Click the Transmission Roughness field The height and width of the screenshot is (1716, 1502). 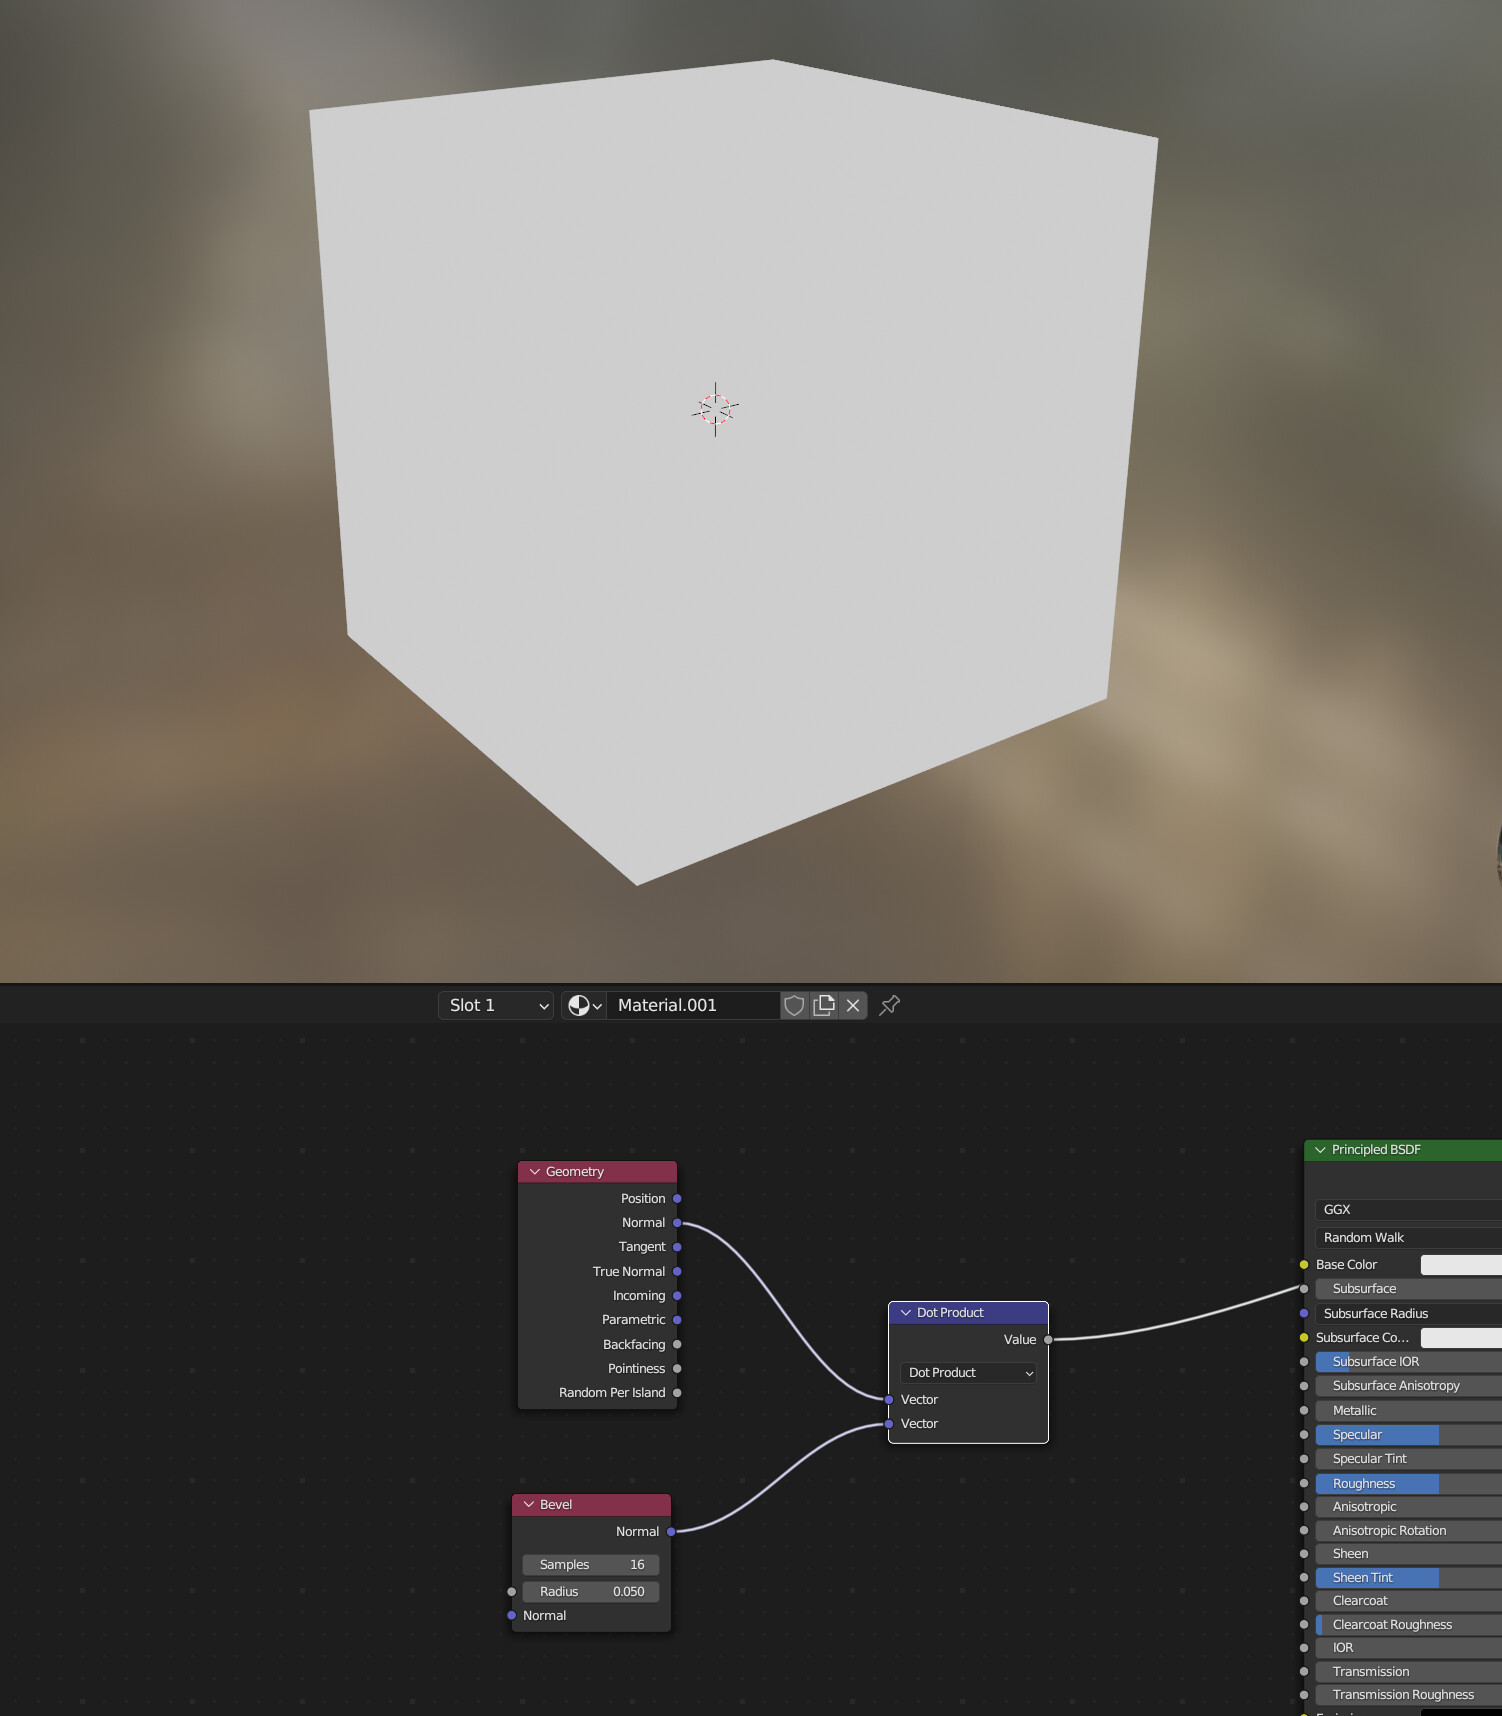point(1408,1694)
